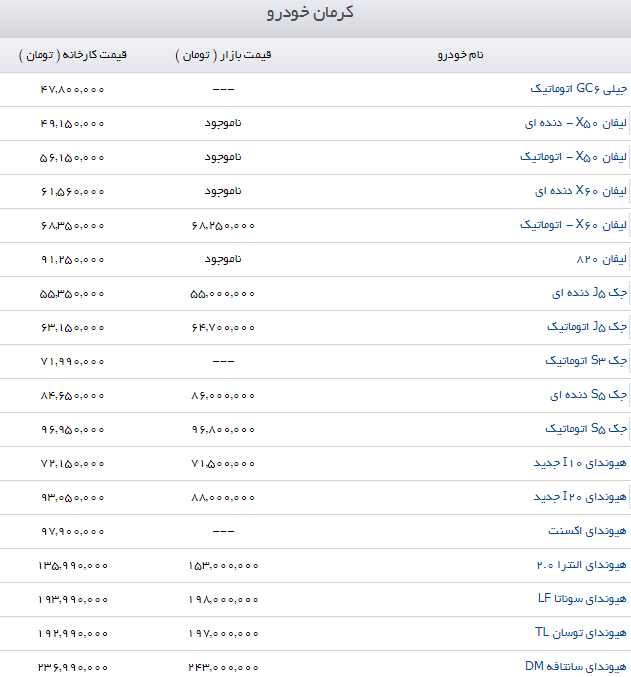Open the جک S3 اتوماتیک link
This screenshot has height=677, width=631.
[x=586, y=361]
